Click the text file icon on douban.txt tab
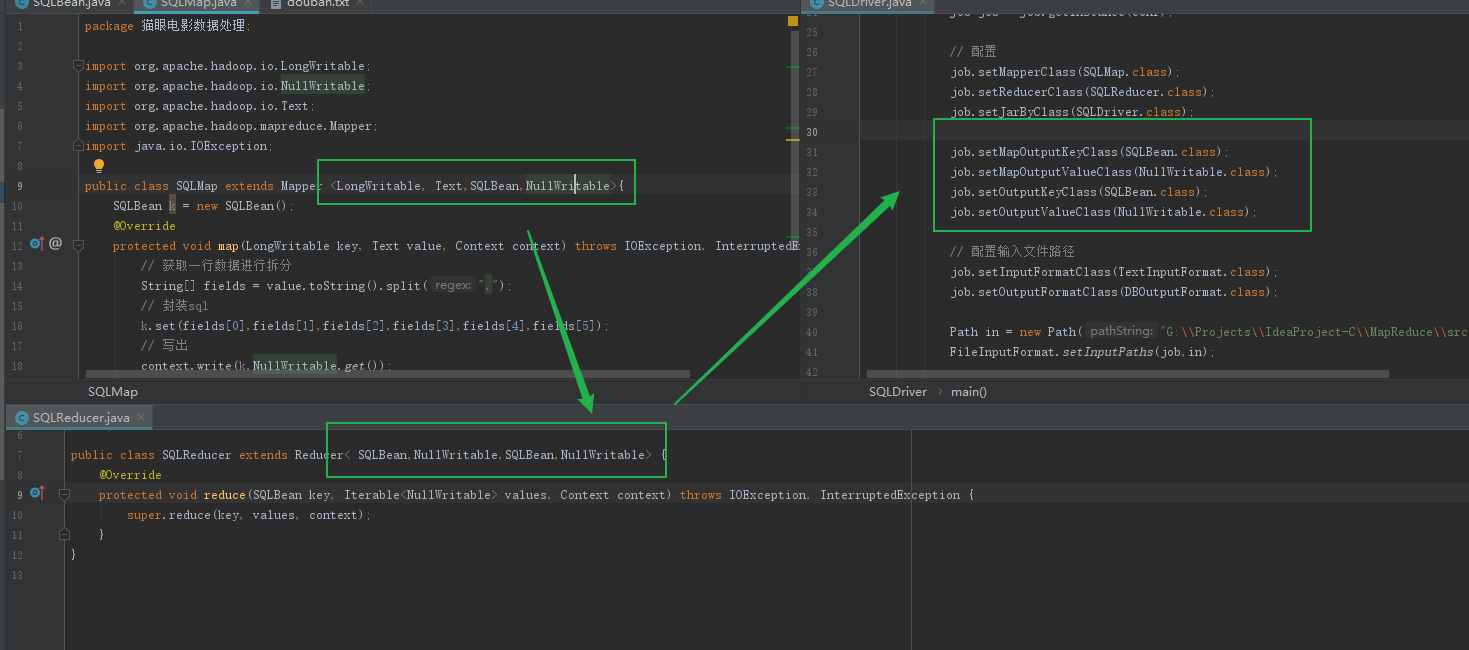Screen dimensions: 1469x650 278,4
